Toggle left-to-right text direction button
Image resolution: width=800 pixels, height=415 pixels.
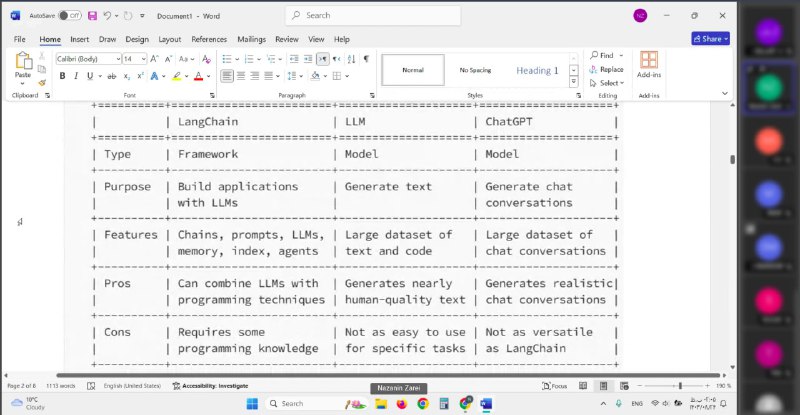[322, 59]
